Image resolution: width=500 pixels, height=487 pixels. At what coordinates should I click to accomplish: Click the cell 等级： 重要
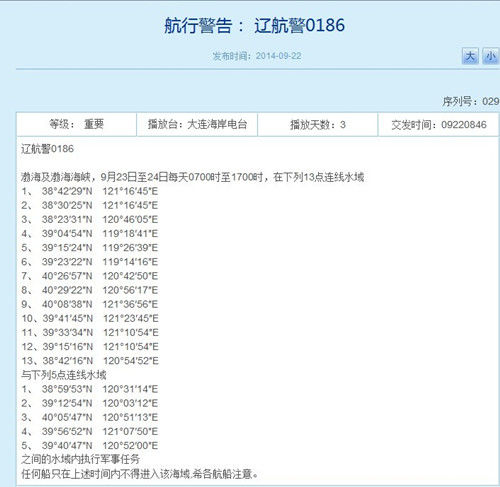[76, 124]
